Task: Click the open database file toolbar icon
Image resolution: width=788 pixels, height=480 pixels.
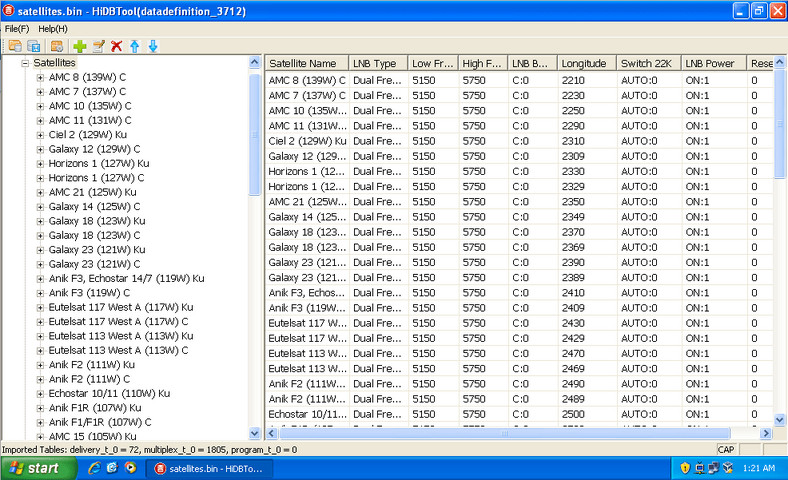Action: tap(15, 46)
